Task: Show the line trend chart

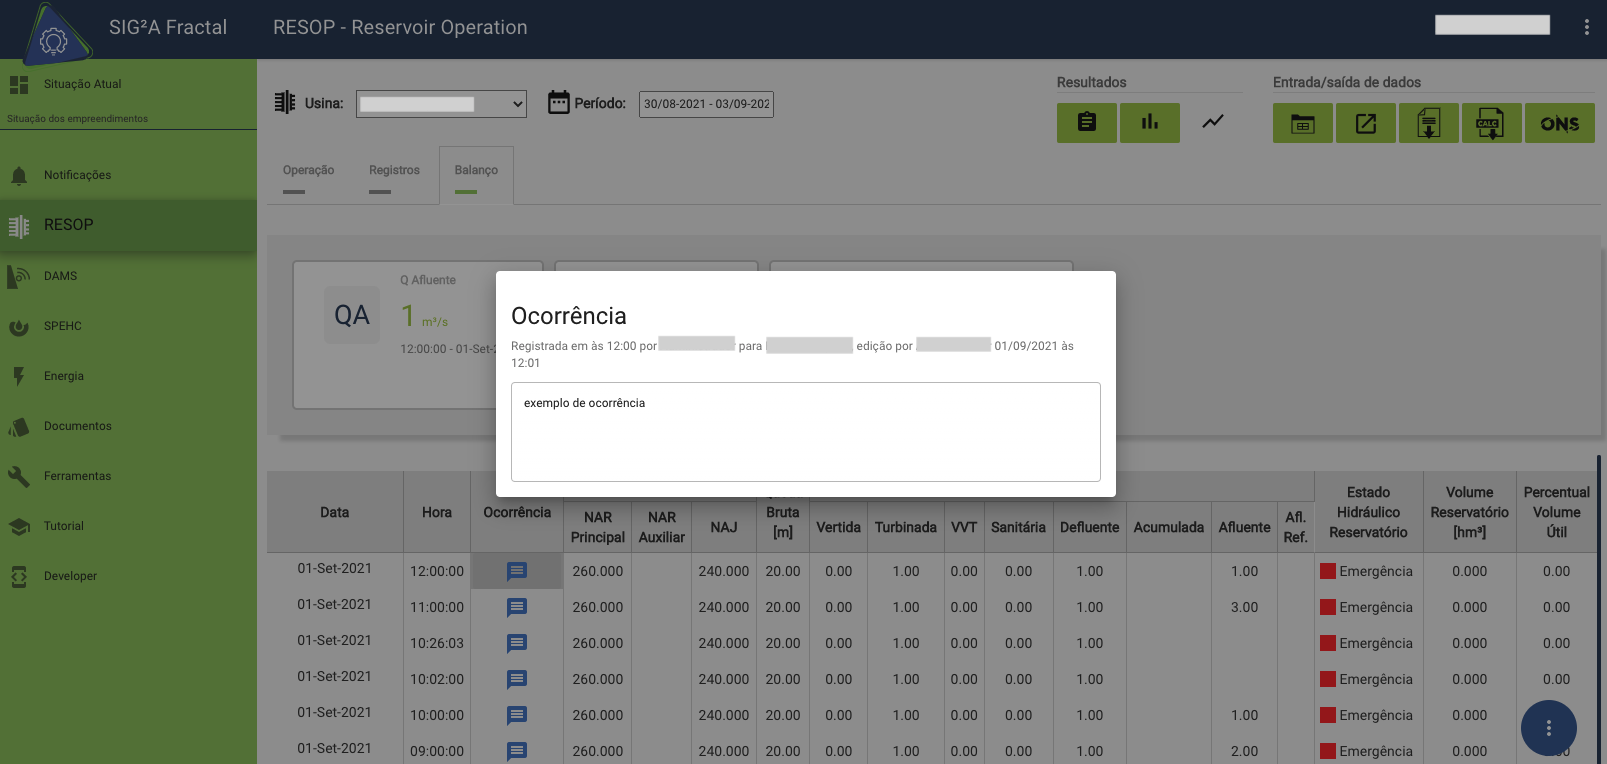Action: click(x=1212, y=122)
